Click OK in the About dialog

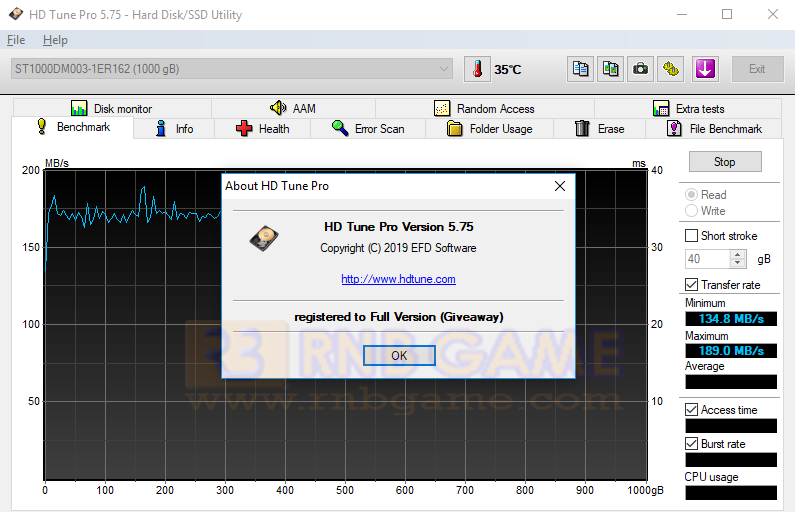click(x=399, y=355)
